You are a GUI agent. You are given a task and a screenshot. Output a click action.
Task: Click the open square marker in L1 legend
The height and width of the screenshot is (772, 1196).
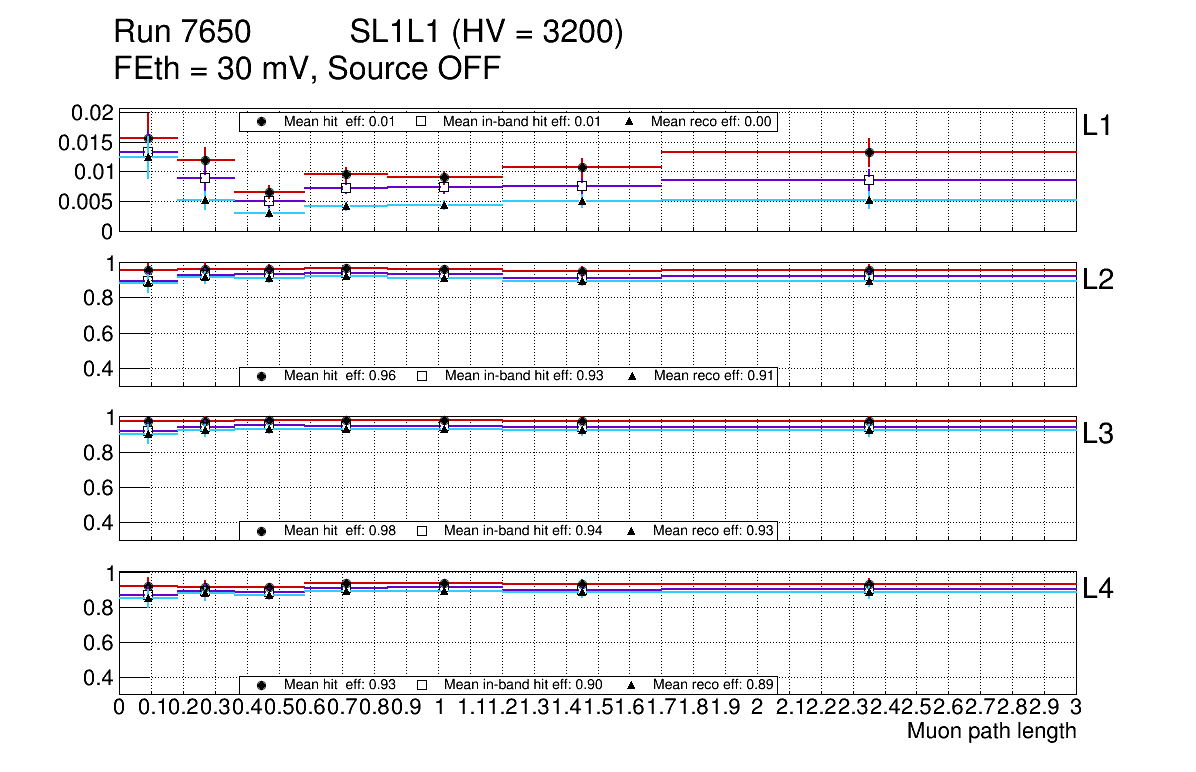click(x=422, y=122)
